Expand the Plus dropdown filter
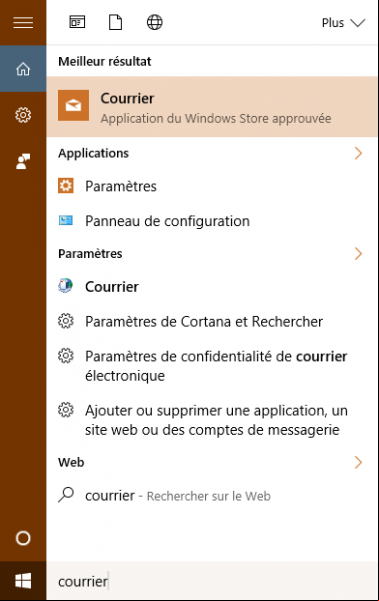 click(x=343, y=23)
